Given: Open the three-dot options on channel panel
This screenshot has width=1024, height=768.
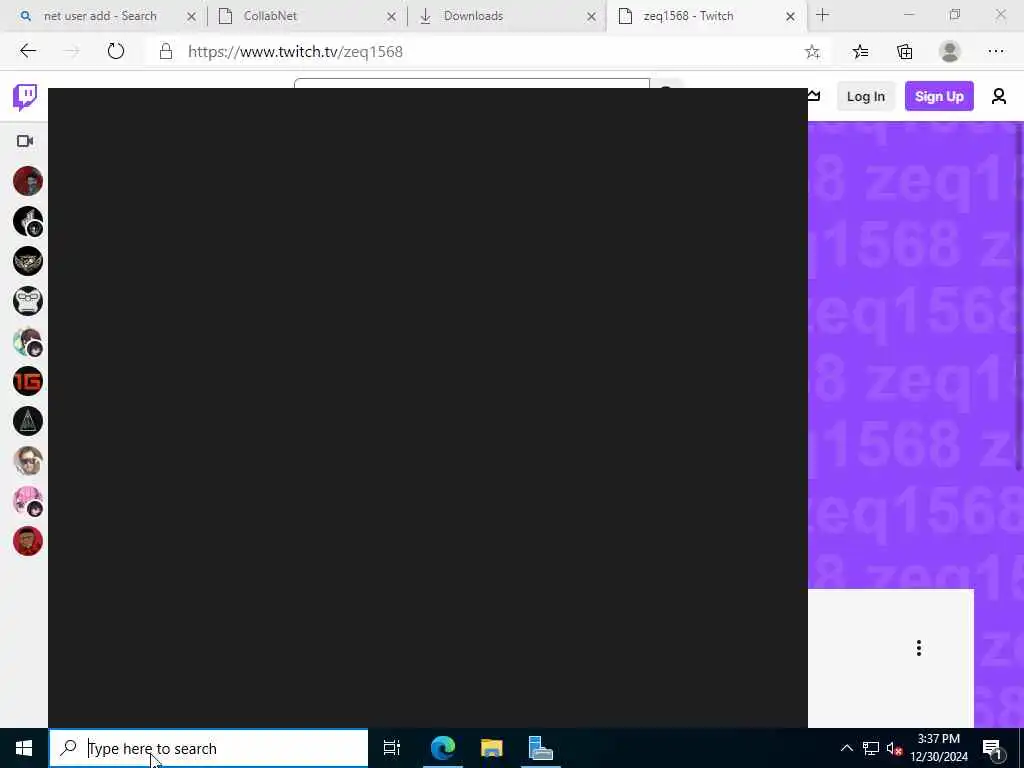Looking at the screenshot, I should [x=918, y=648].
